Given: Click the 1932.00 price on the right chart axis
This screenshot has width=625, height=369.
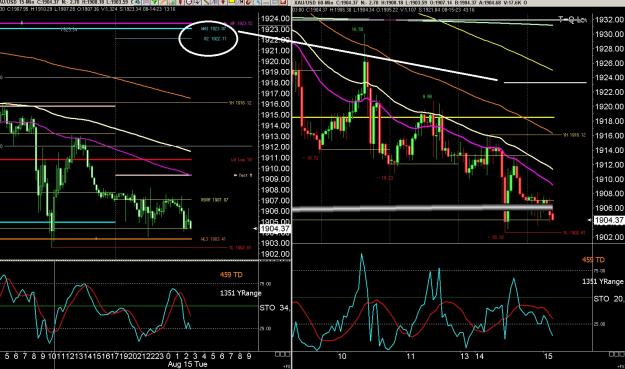Looking at the screenshot, I should click(x=609, y=20).
